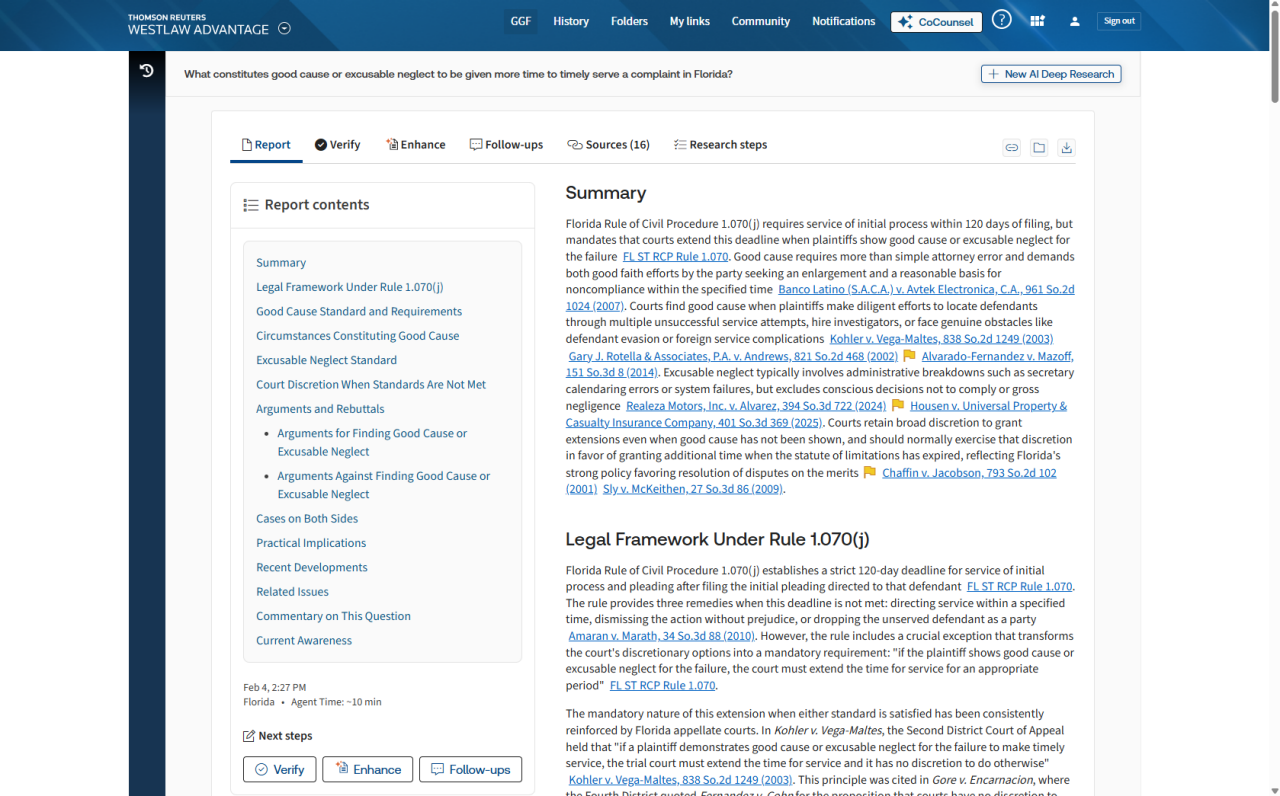Open the GGF client ID menu
1280x796 pixels.
(521, 21)
